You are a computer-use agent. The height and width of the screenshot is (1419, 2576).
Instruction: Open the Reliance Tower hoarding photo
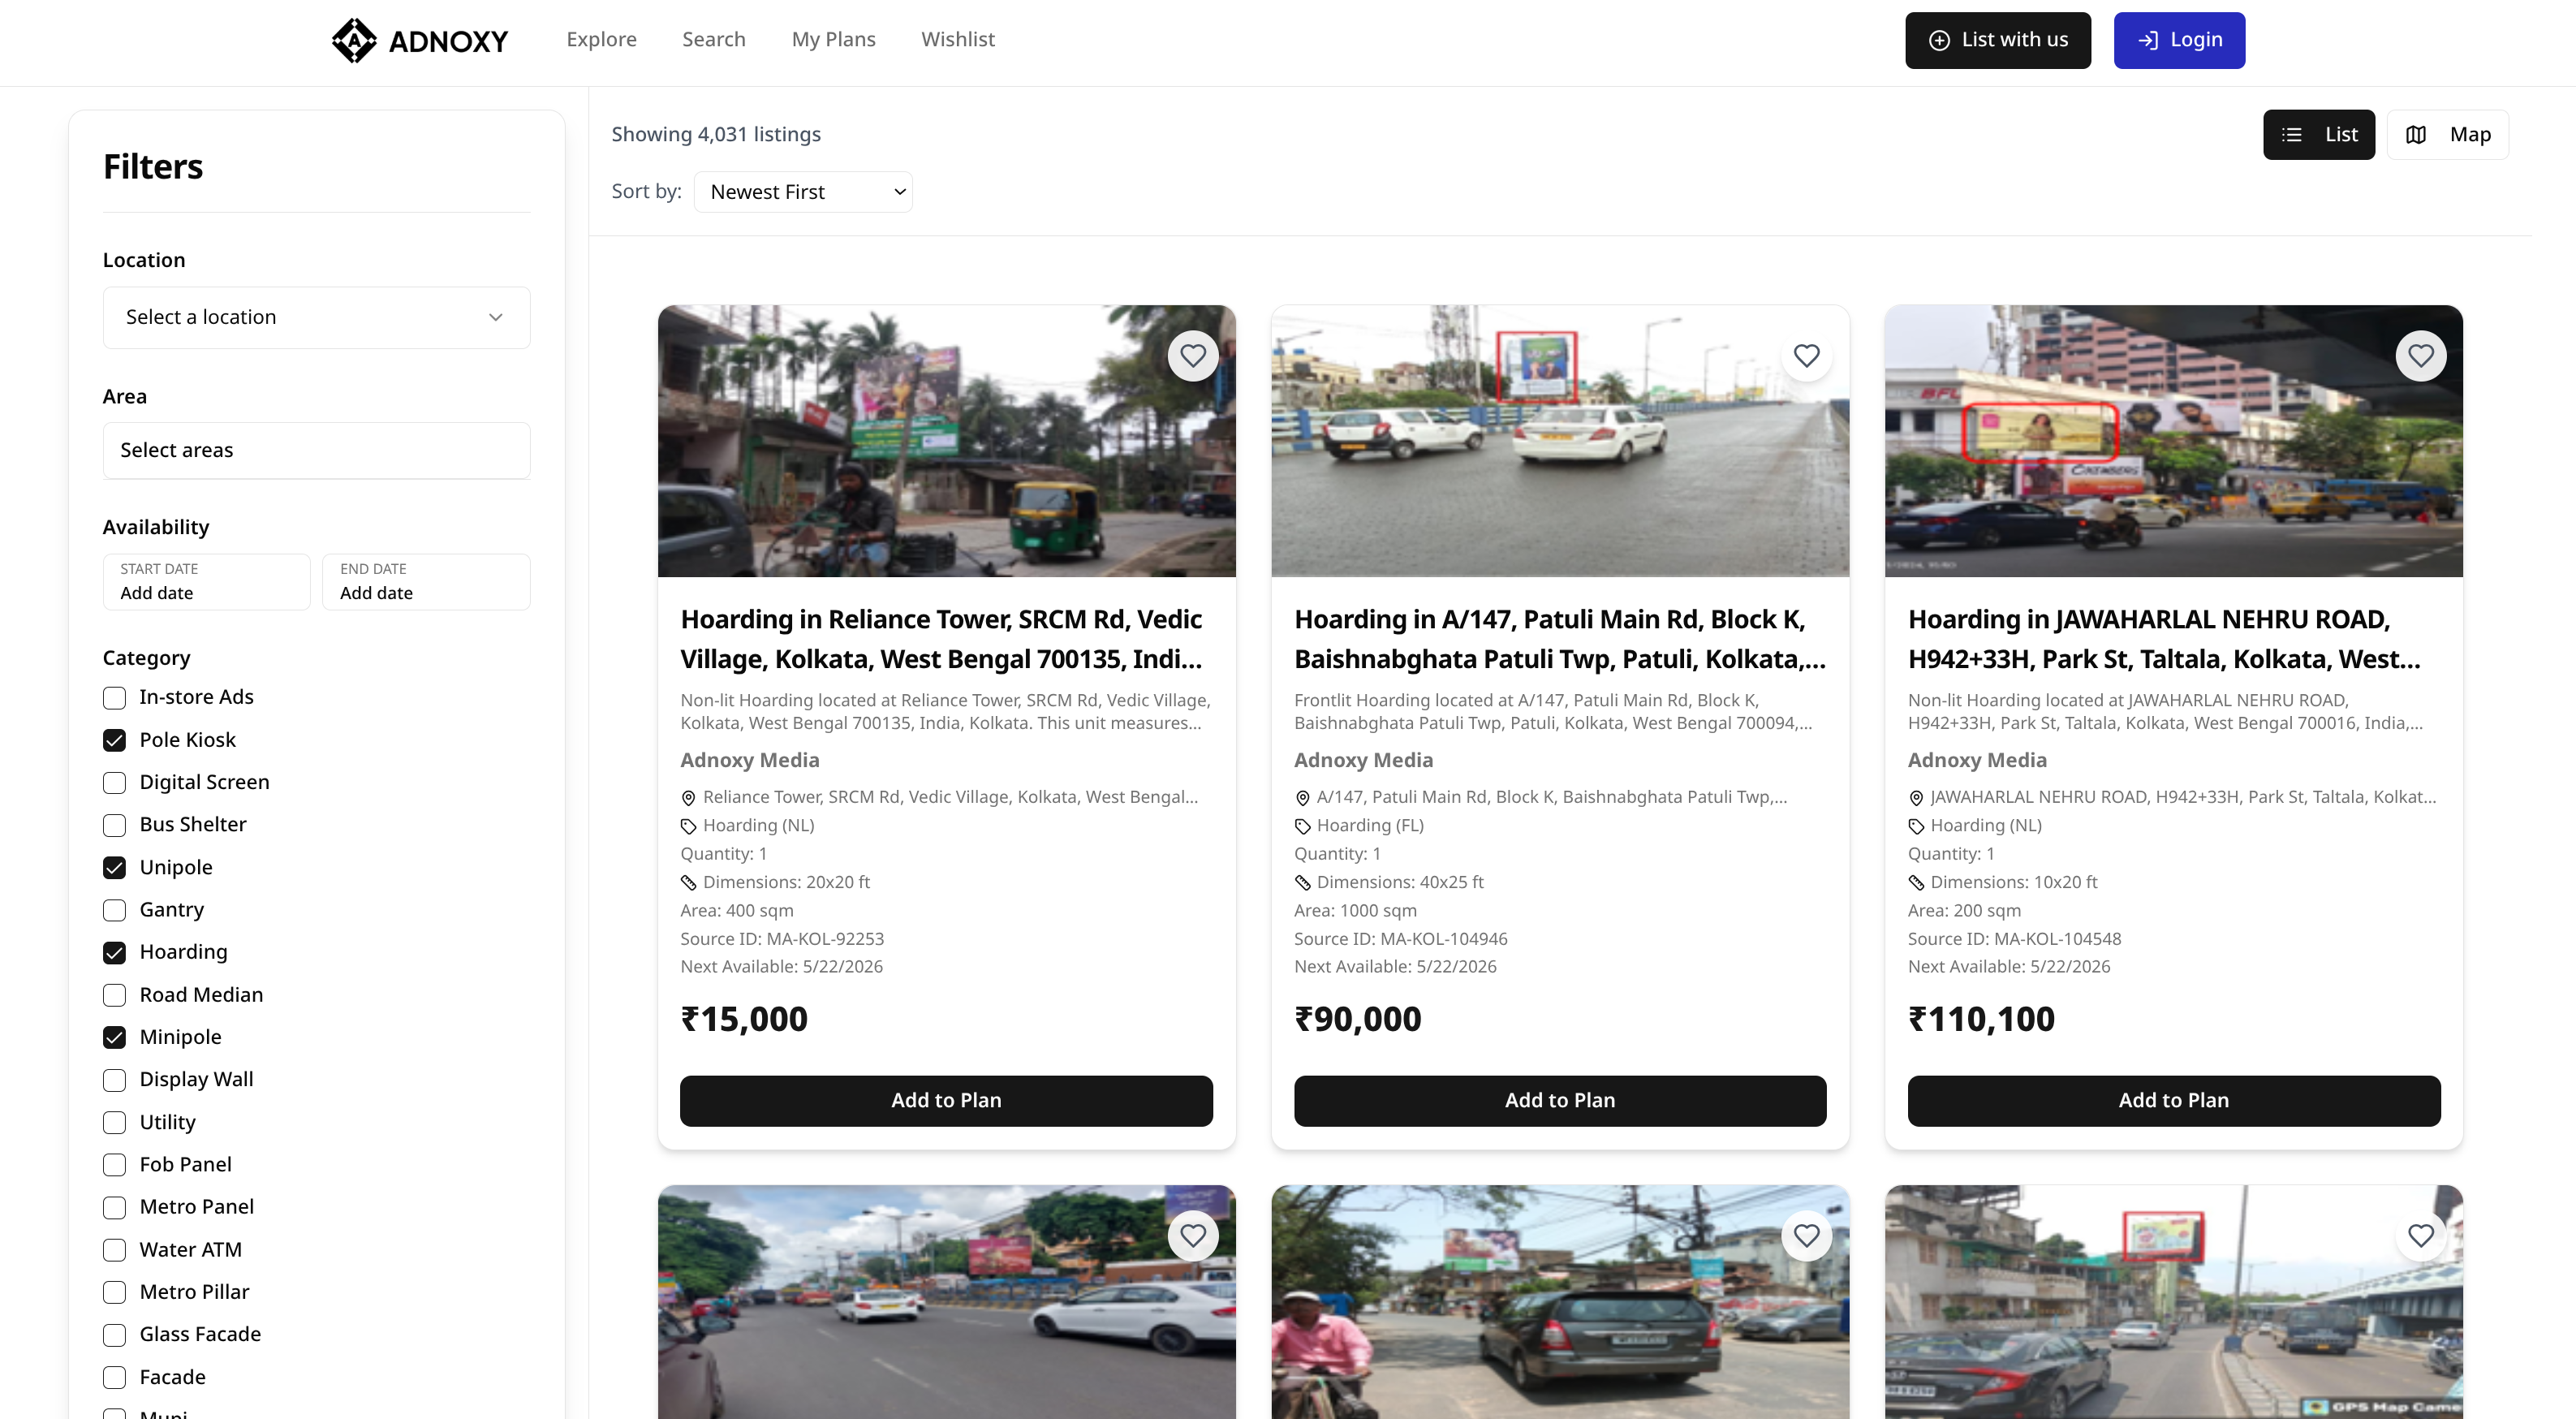pos(946,441)
